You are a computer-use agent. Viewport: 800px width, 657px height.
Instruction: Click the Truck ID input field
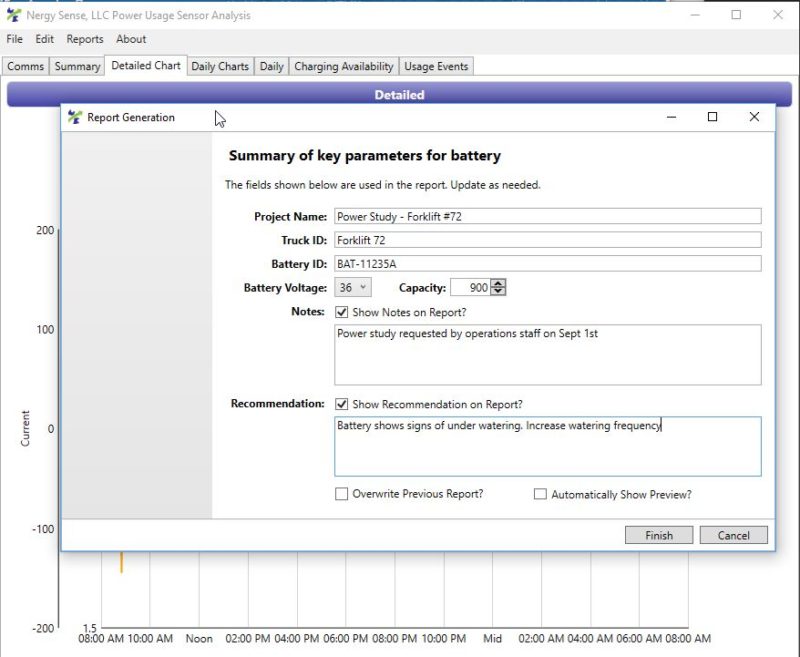(x=547, y=240)
